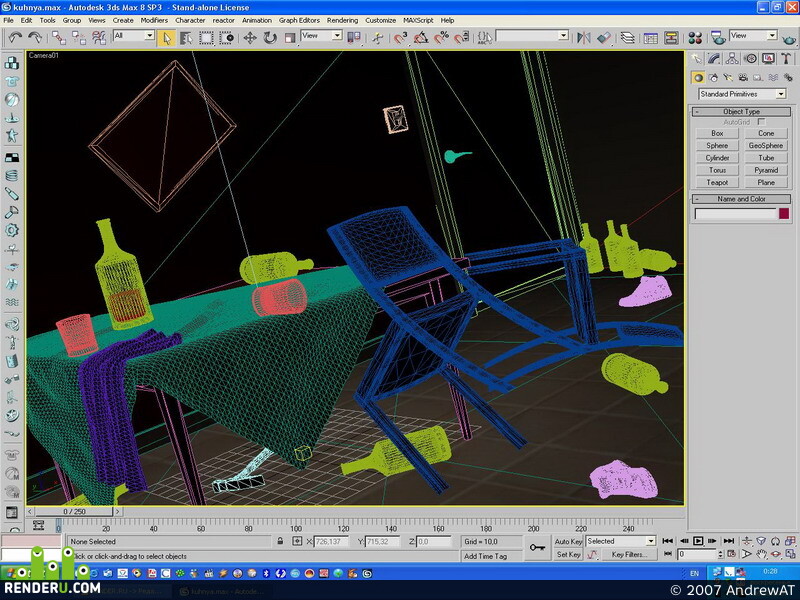Screen dimensions: 800x600
Task: Toggle Auto Key animation mode
Action: tap(568, 541)
